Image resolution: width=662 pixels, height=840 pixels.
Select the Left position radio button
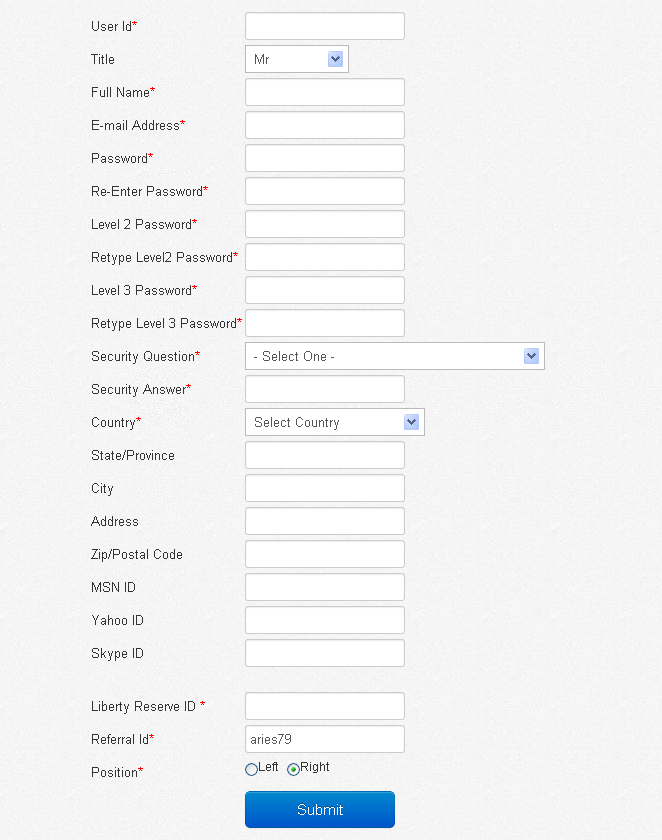(x=251, y=769)
